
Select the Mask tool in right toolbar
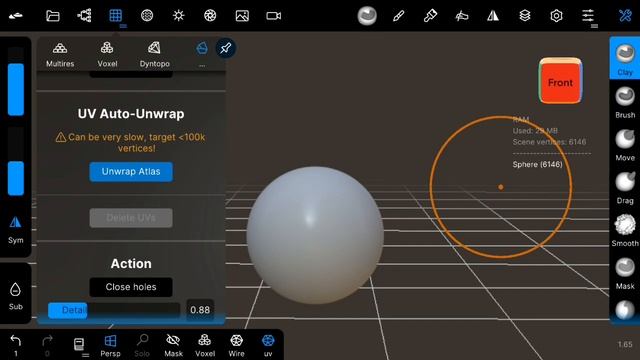pyautogui.click(x=625, y=273)
